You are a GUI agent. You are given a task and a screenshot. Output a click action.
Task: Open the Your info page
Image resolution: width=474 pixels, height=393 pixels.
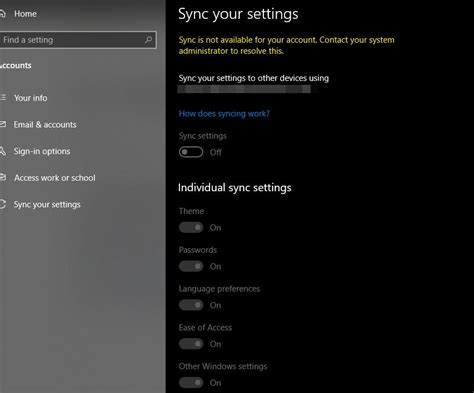(x=31, y=98)
